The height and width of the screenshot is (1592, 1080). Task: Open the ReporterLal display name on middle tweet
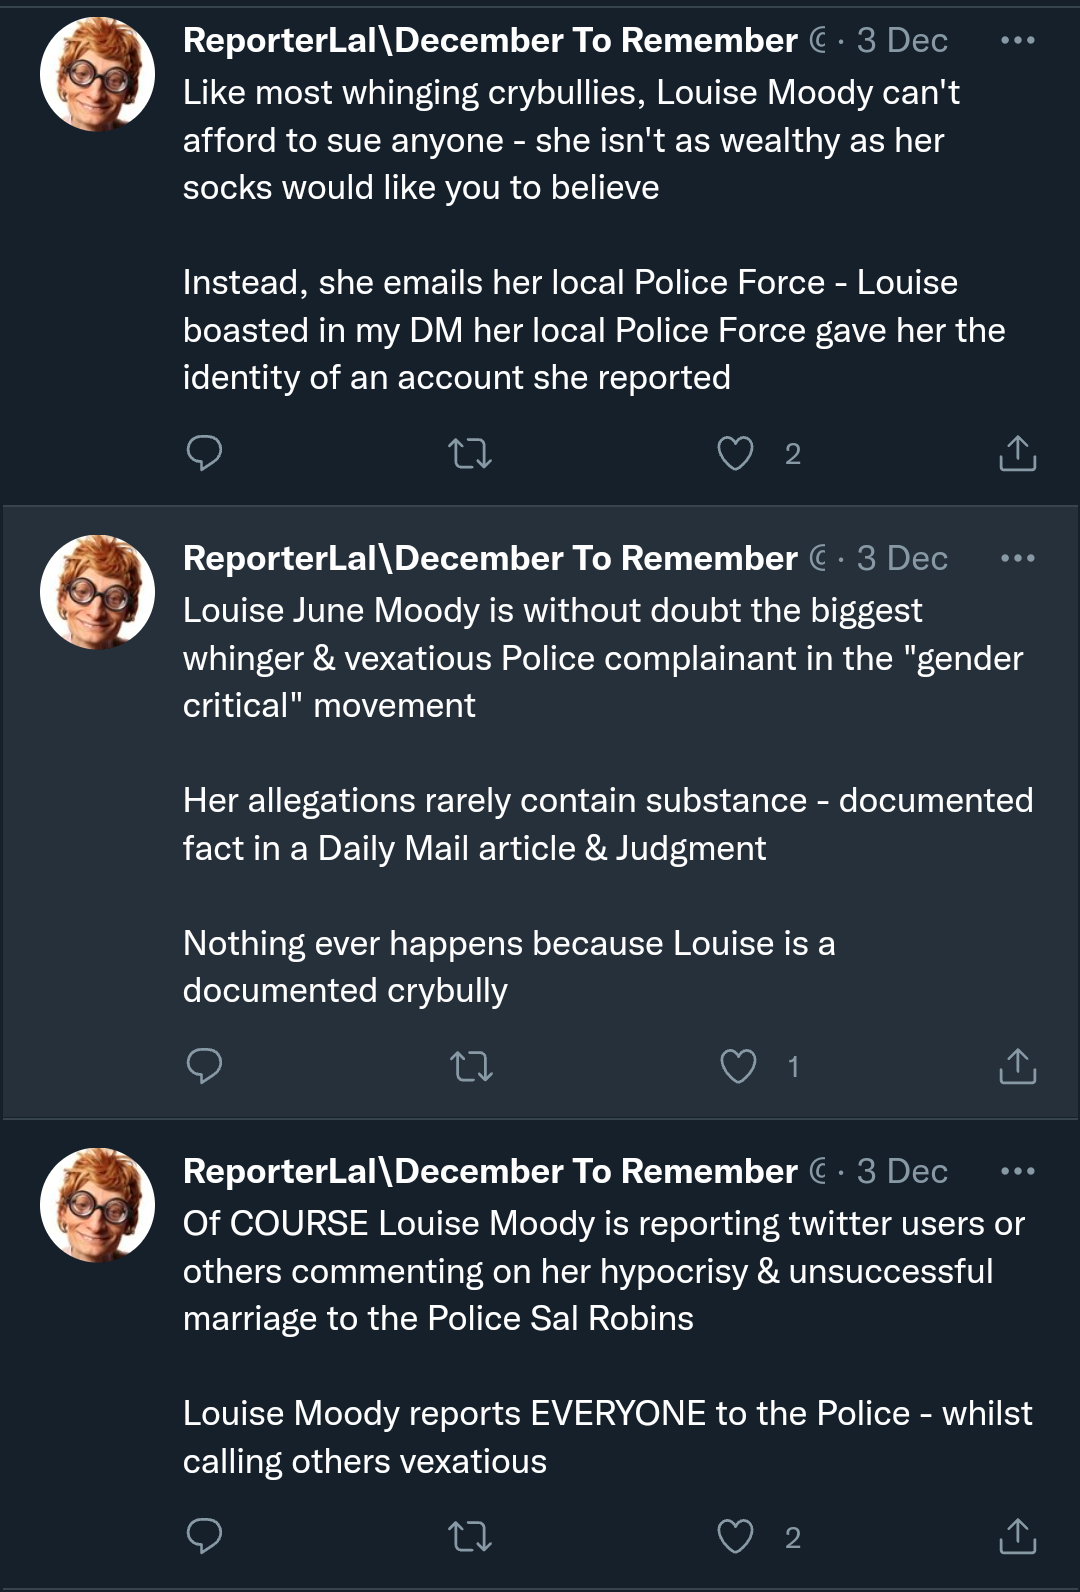[490, 558]
